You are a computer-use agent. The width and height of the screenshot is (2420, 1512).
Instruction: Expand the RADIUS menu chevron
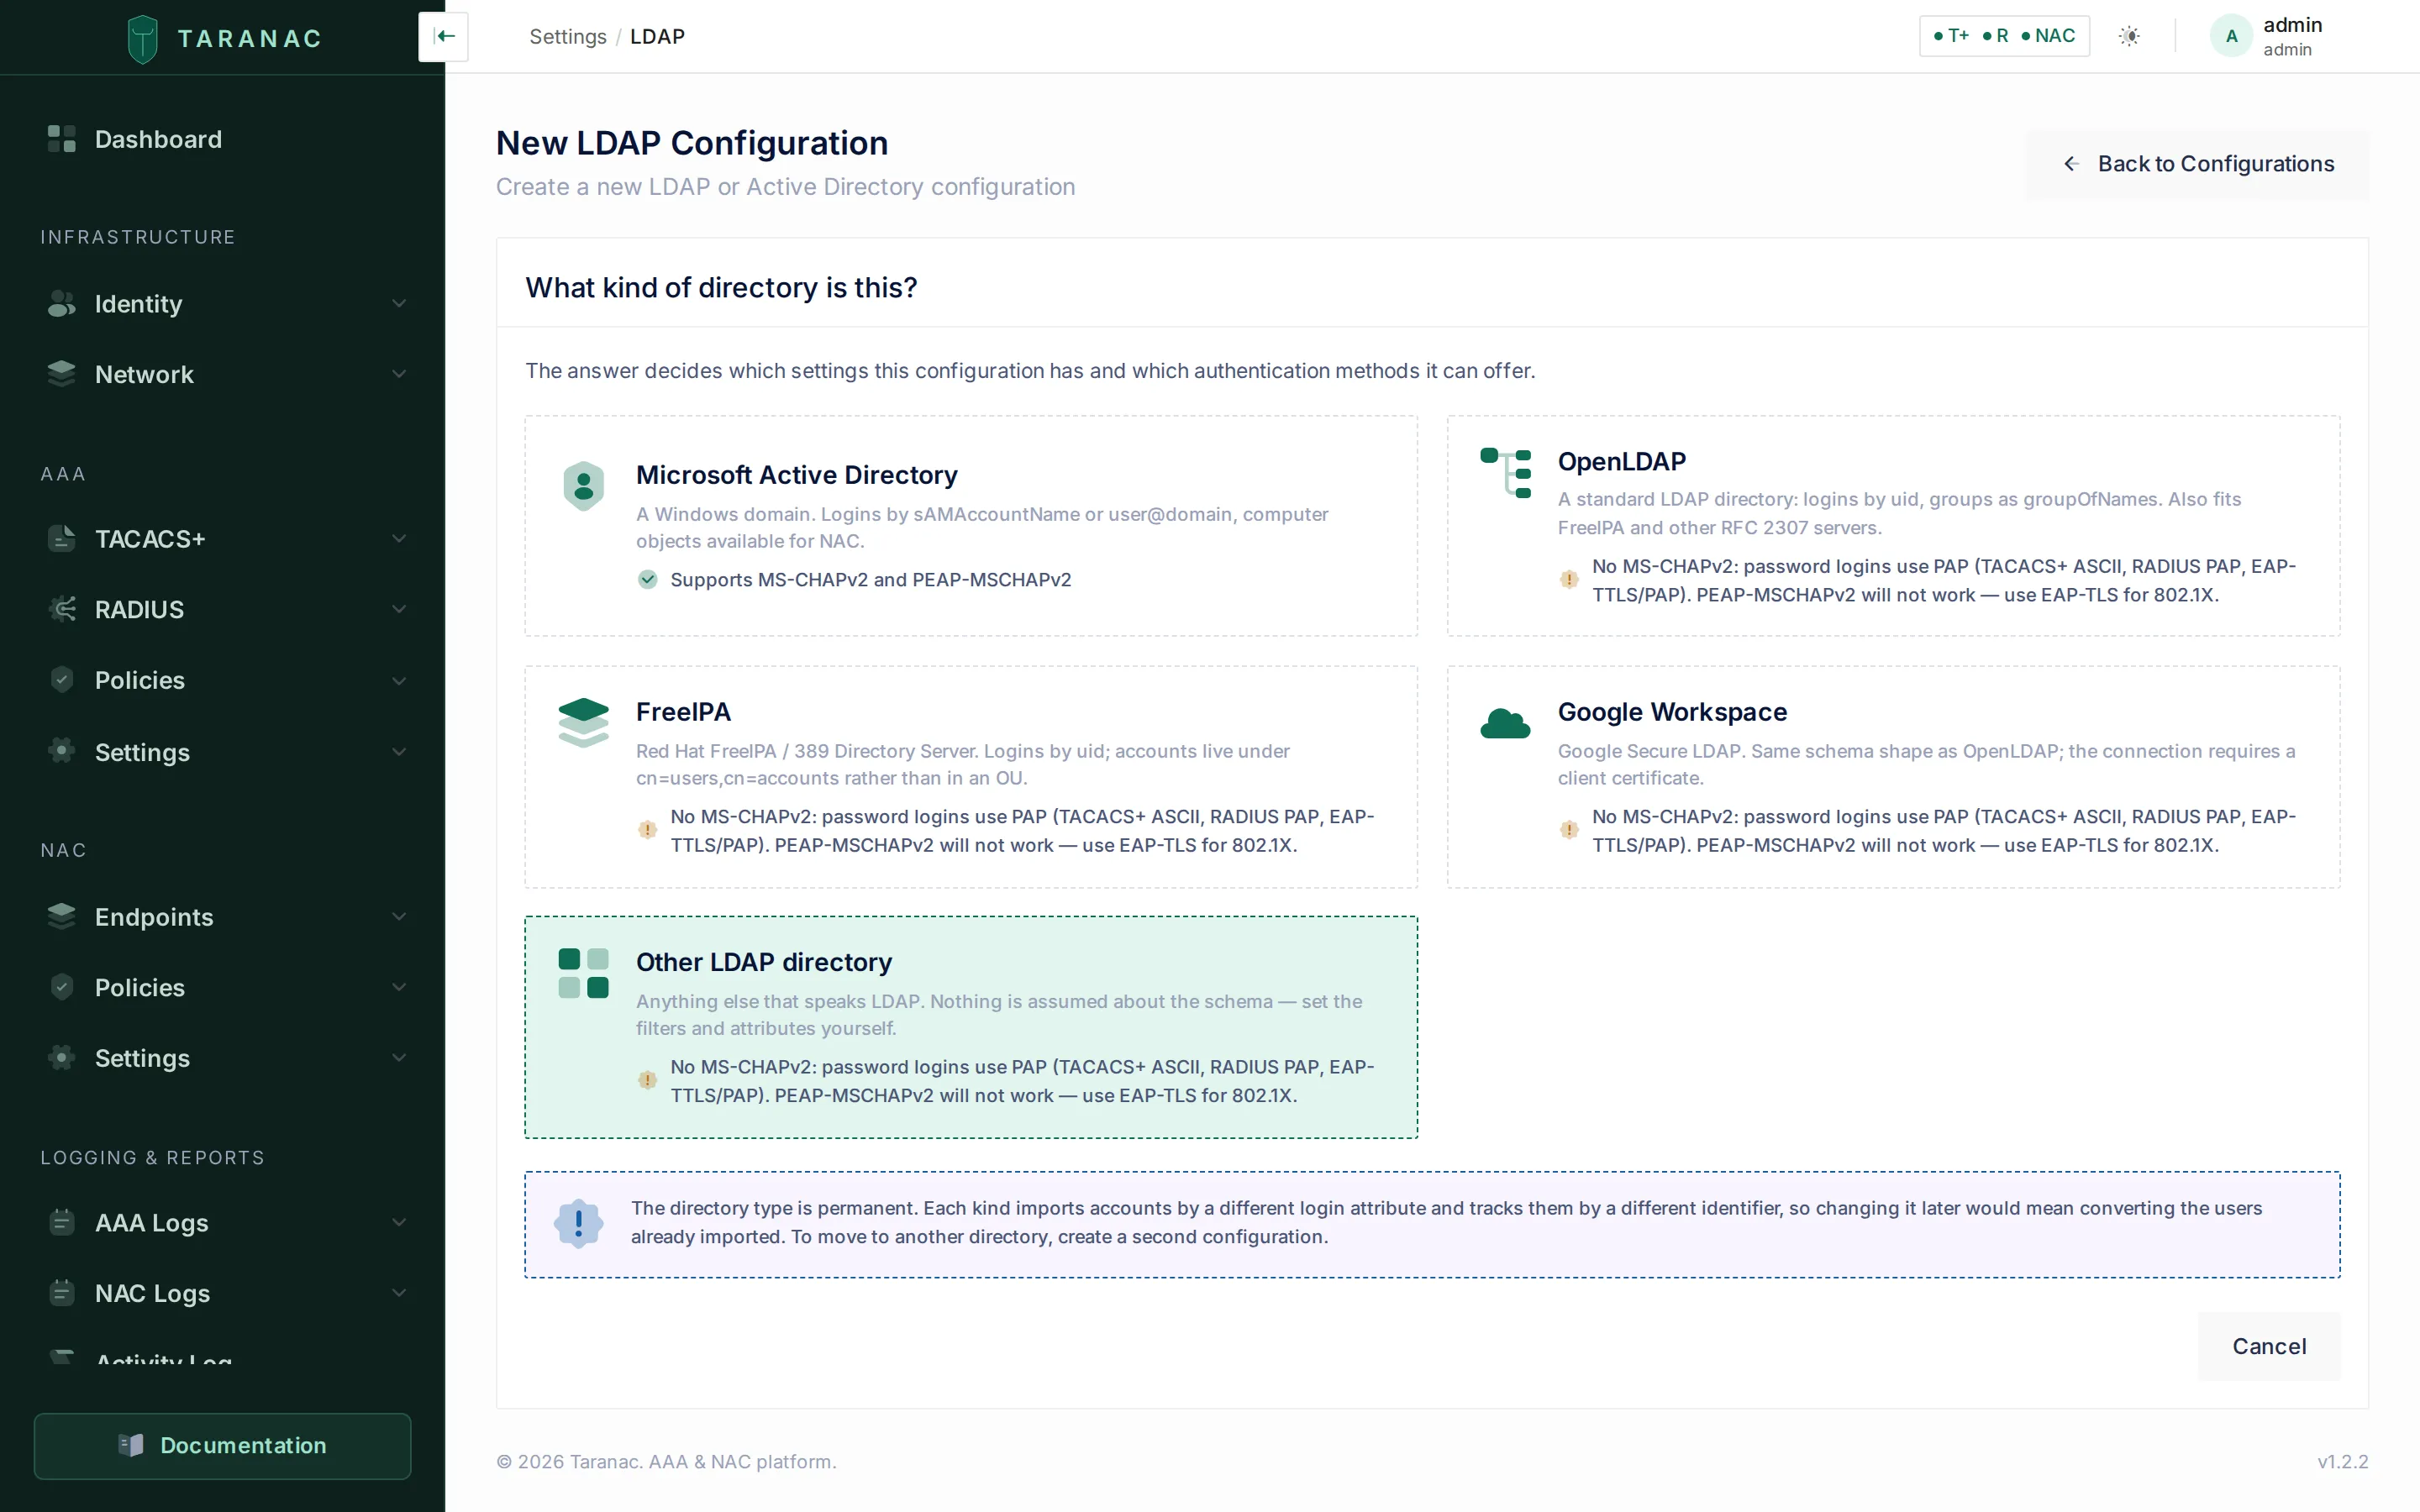399,609
